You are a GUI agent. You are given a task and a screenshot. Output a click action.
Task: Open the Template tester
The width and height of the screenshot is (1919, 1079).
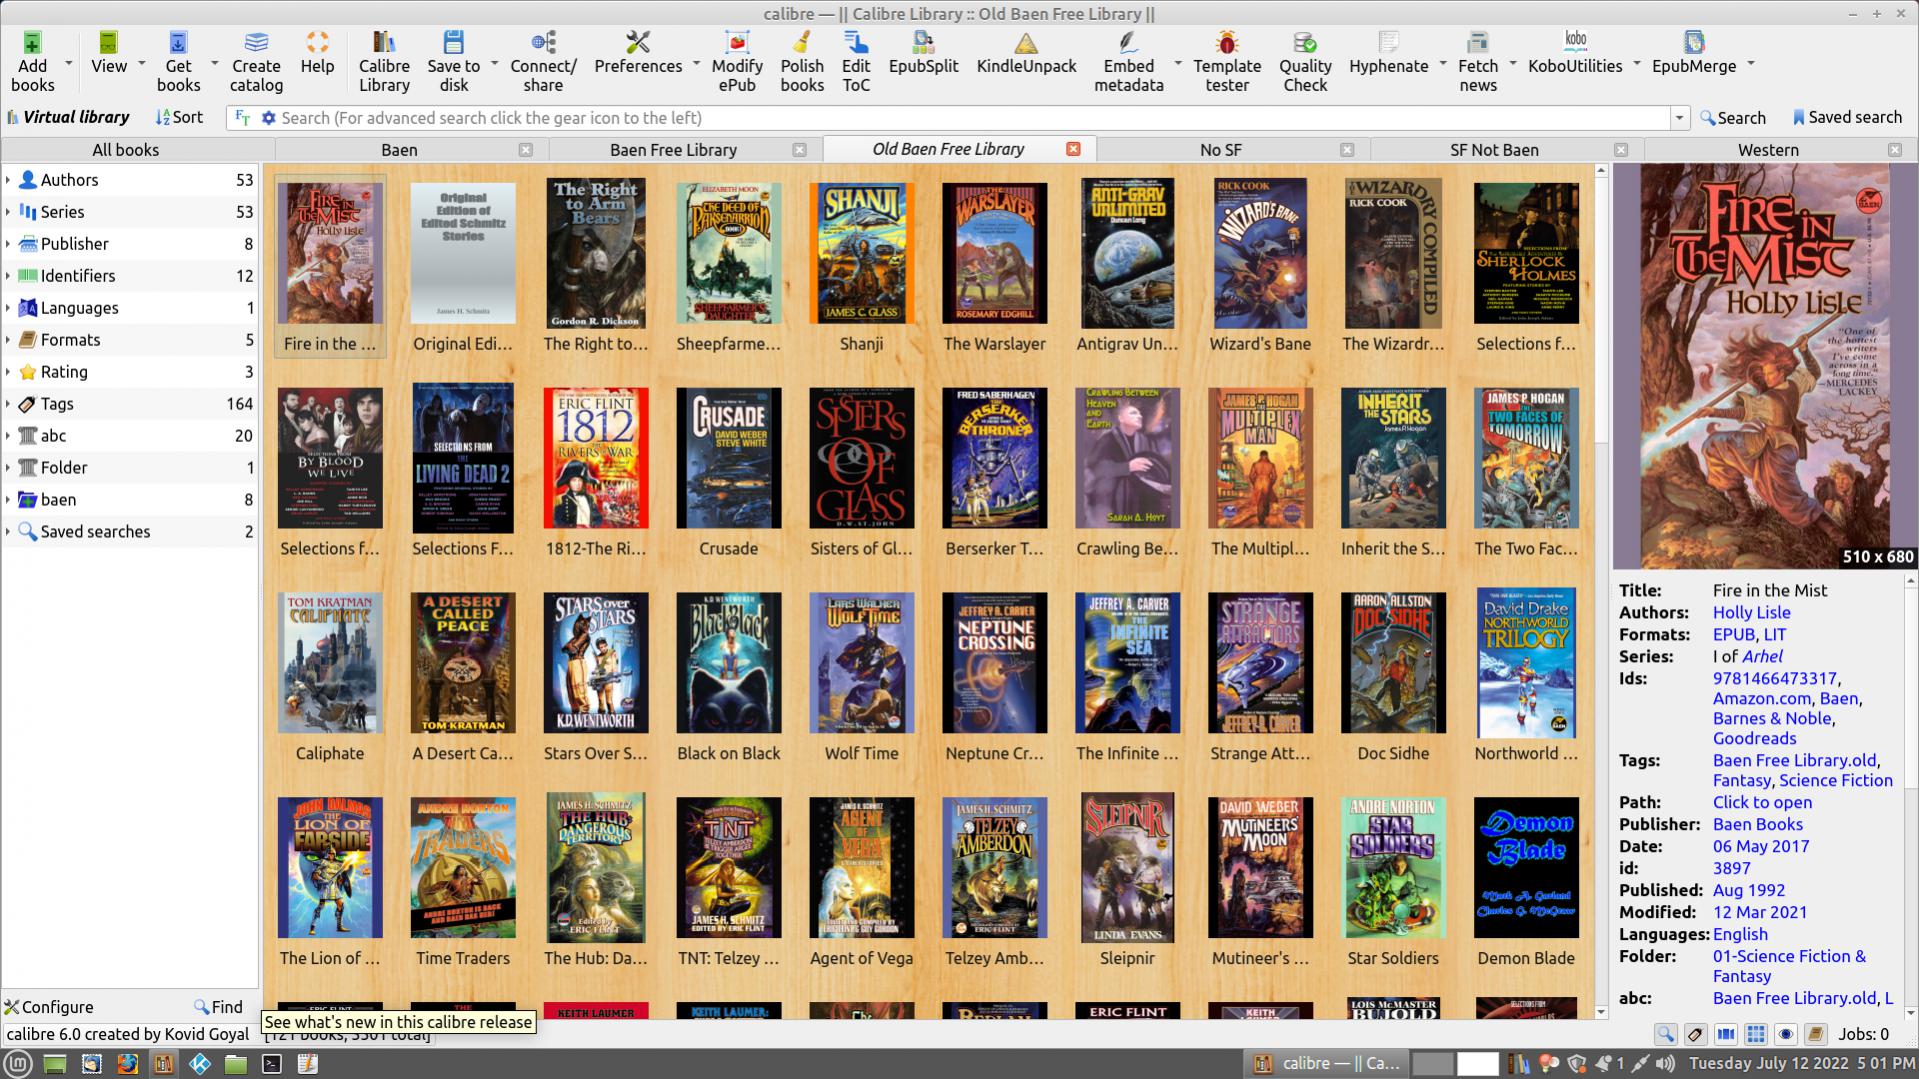click(1226, 60)
